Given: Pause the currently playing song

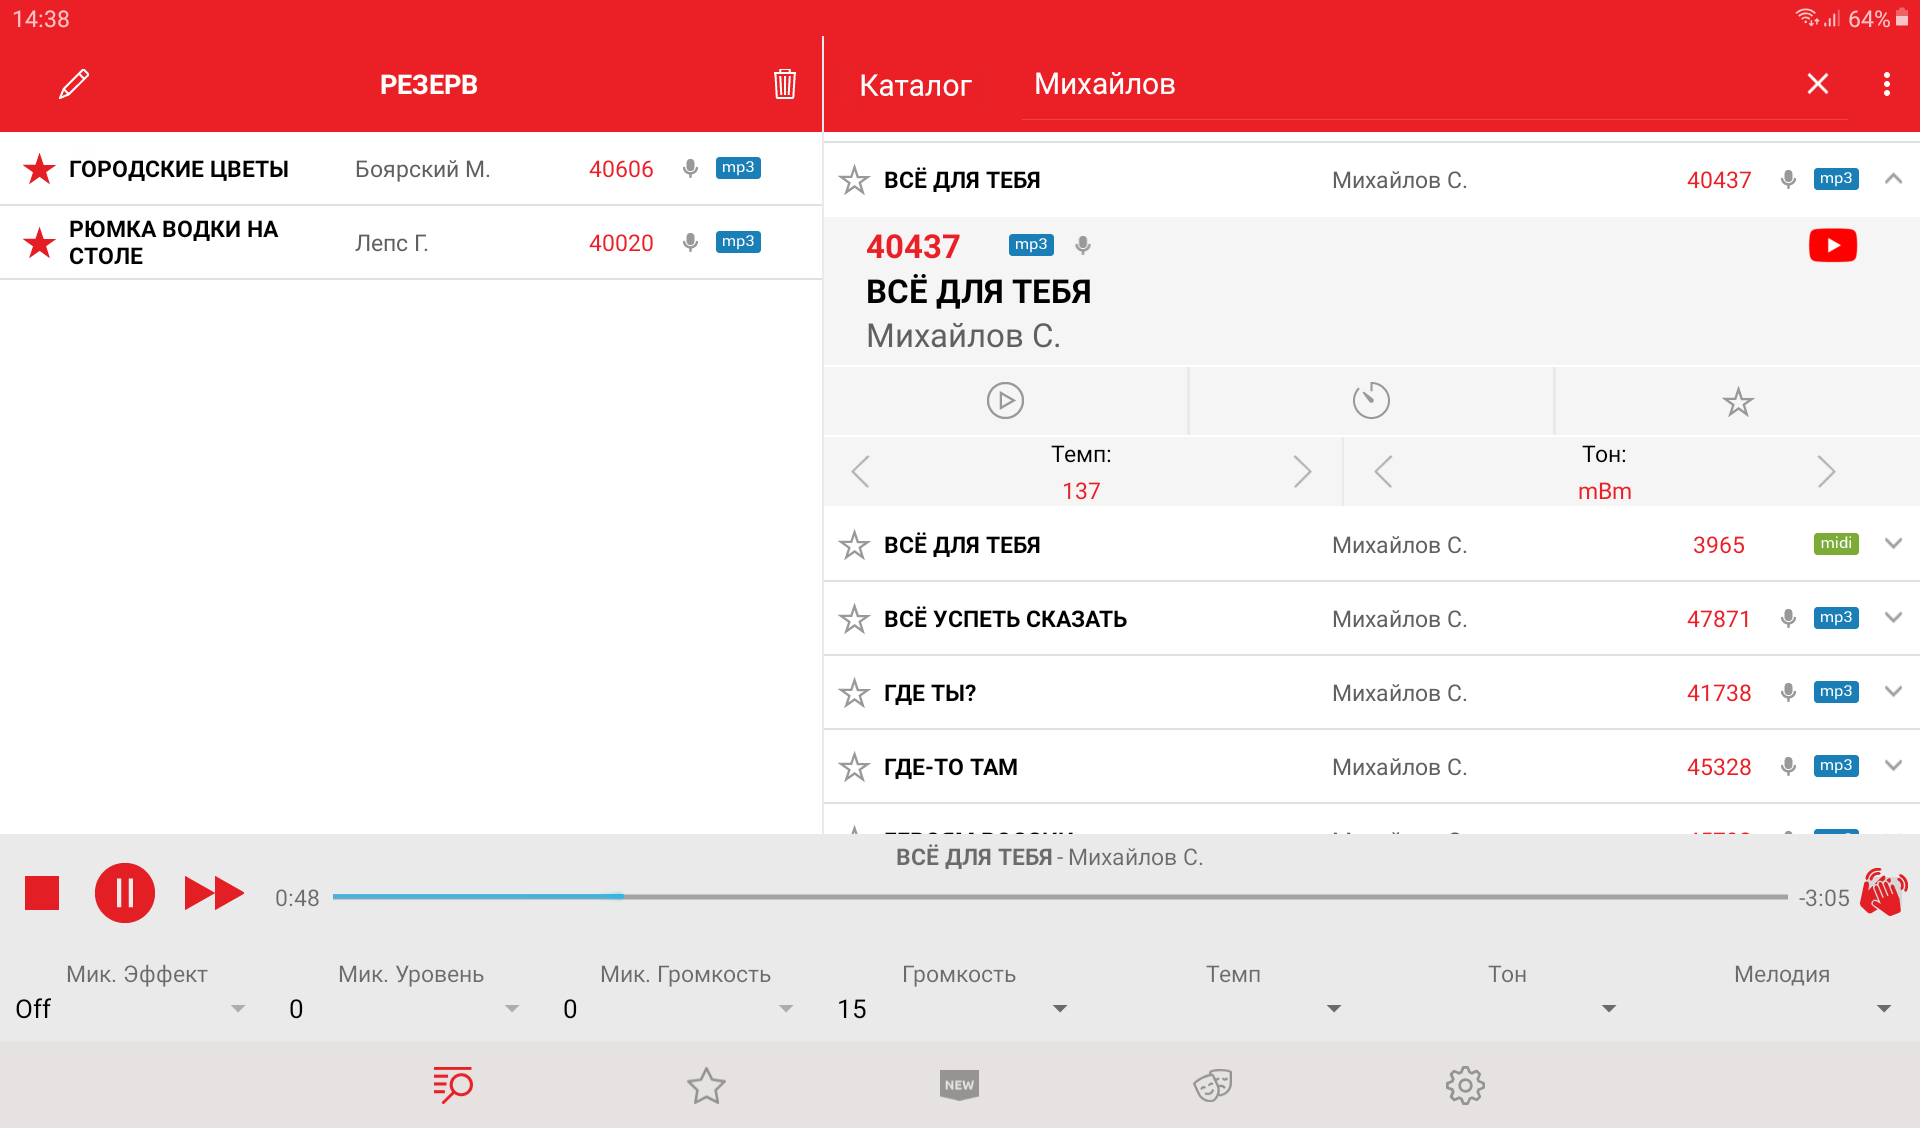Looking at the screenshot, I should tap(125, 893).
